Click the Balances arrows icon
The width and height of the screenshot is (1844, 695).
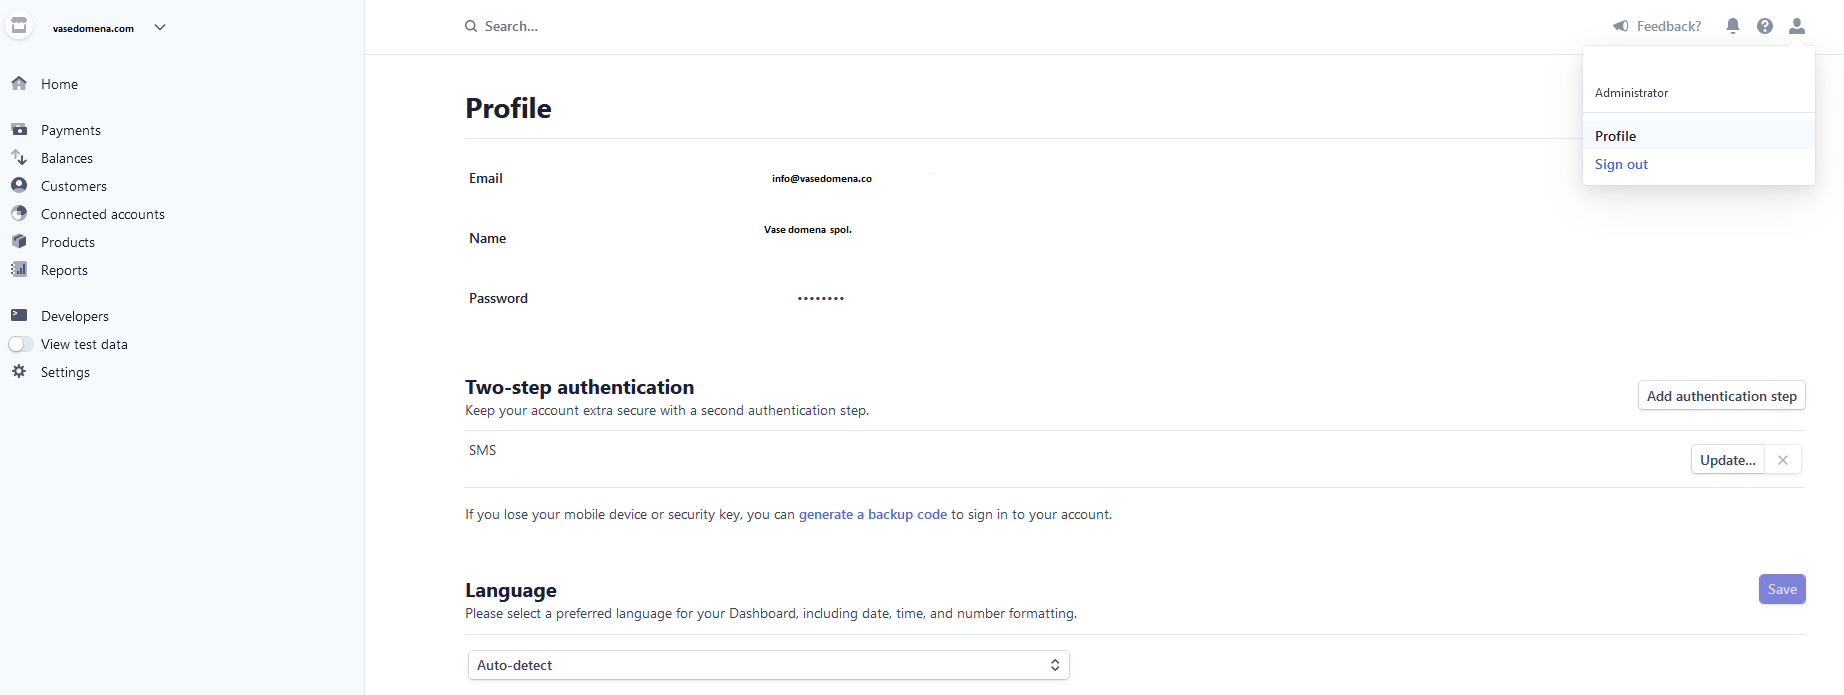tap(19, 158)
